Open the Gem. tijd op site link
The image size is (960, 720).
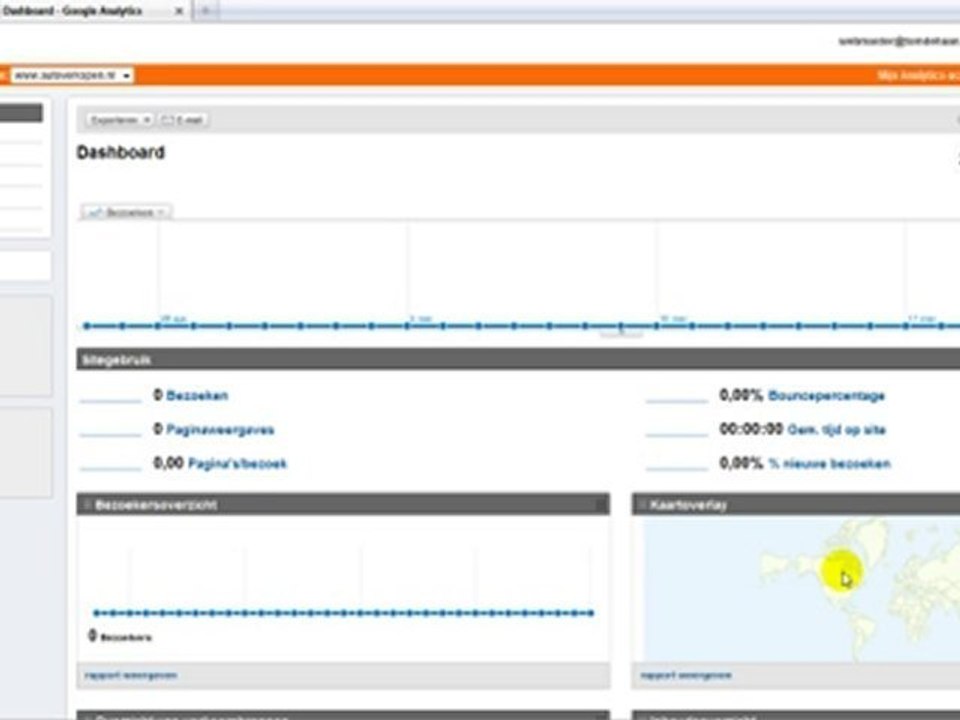(836, 430)
